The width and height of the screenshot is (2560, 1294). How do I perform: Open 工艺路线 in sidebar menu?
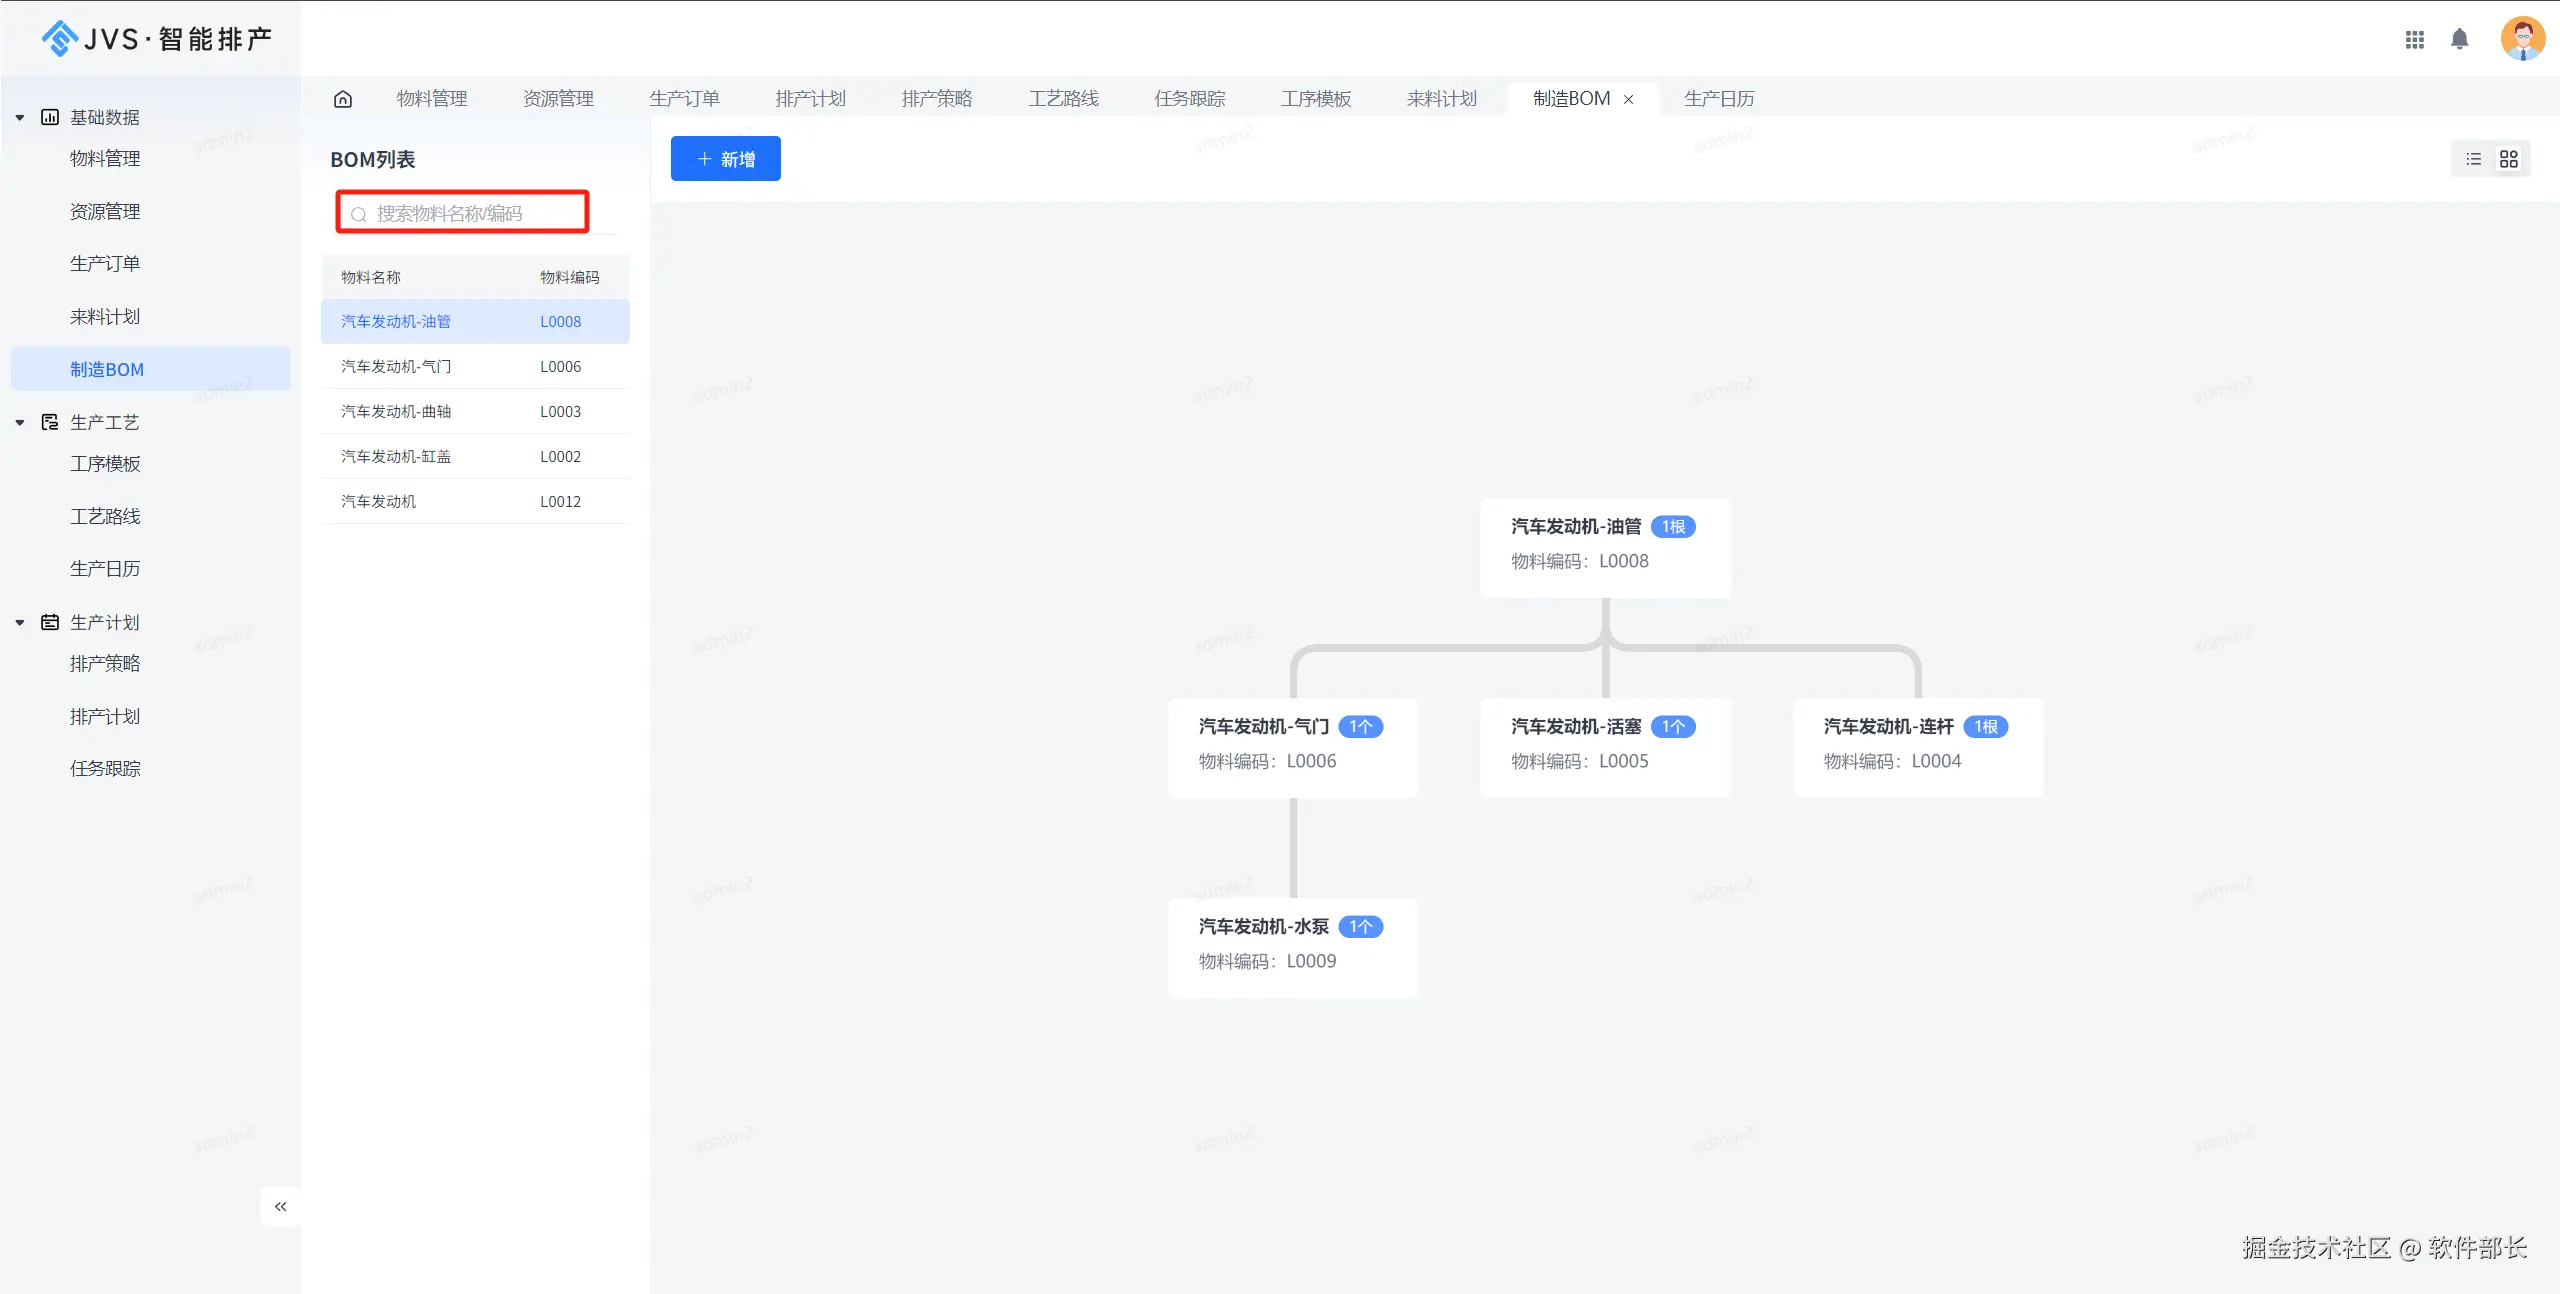point(105,516)
